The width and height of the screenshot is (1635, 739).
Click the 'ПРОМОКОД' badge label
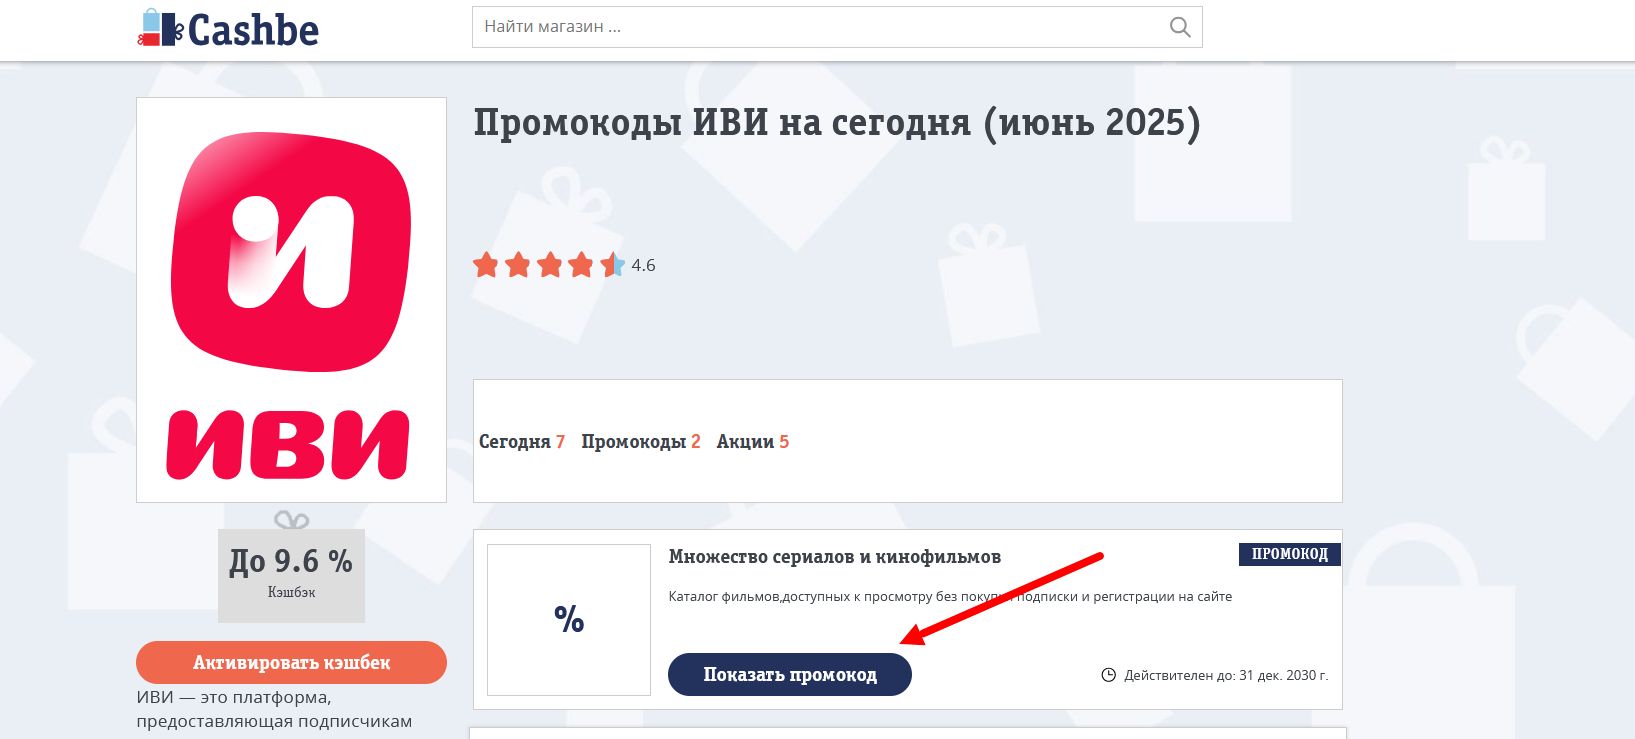click(1290, 554)
